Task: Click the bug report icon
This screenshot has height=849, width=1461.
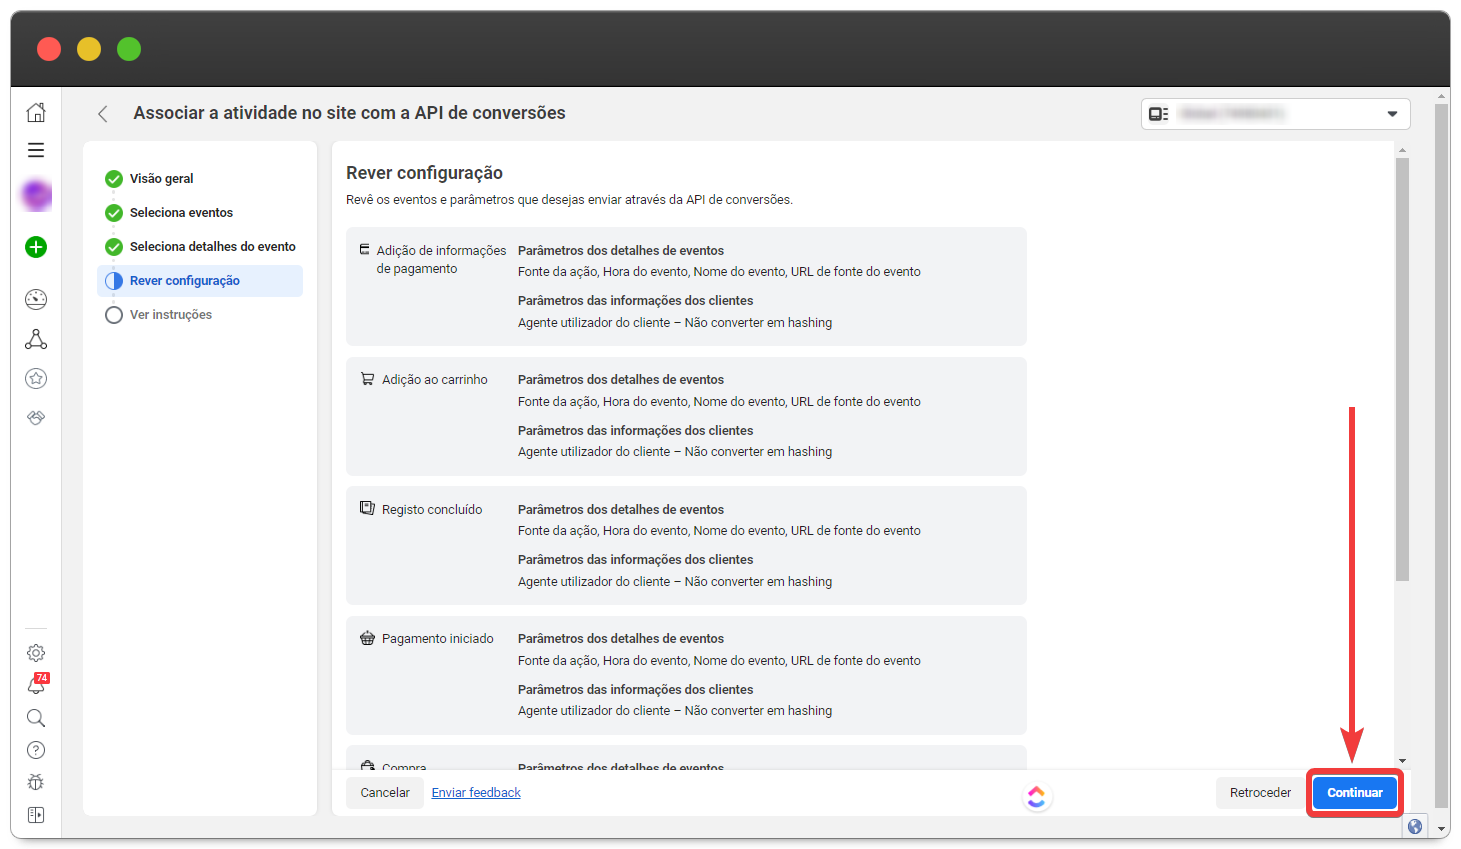Action: (x=36, y=782)
